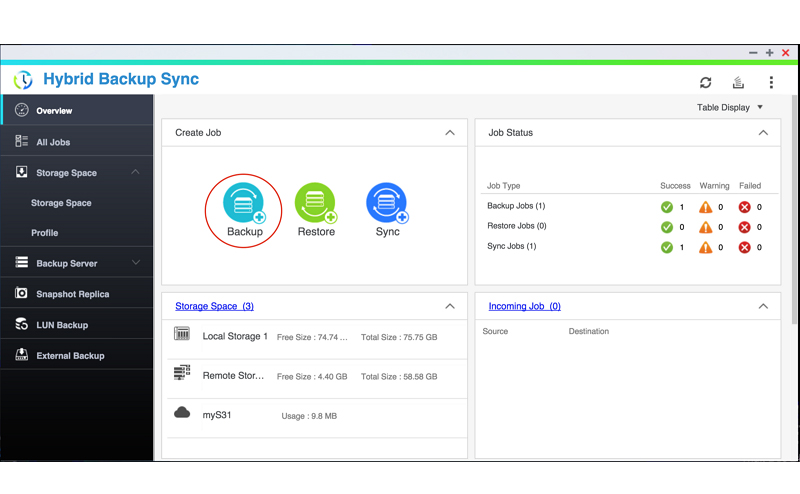
Task: Click Sync Jobs orange warning icon
Action: coord(706,248)
